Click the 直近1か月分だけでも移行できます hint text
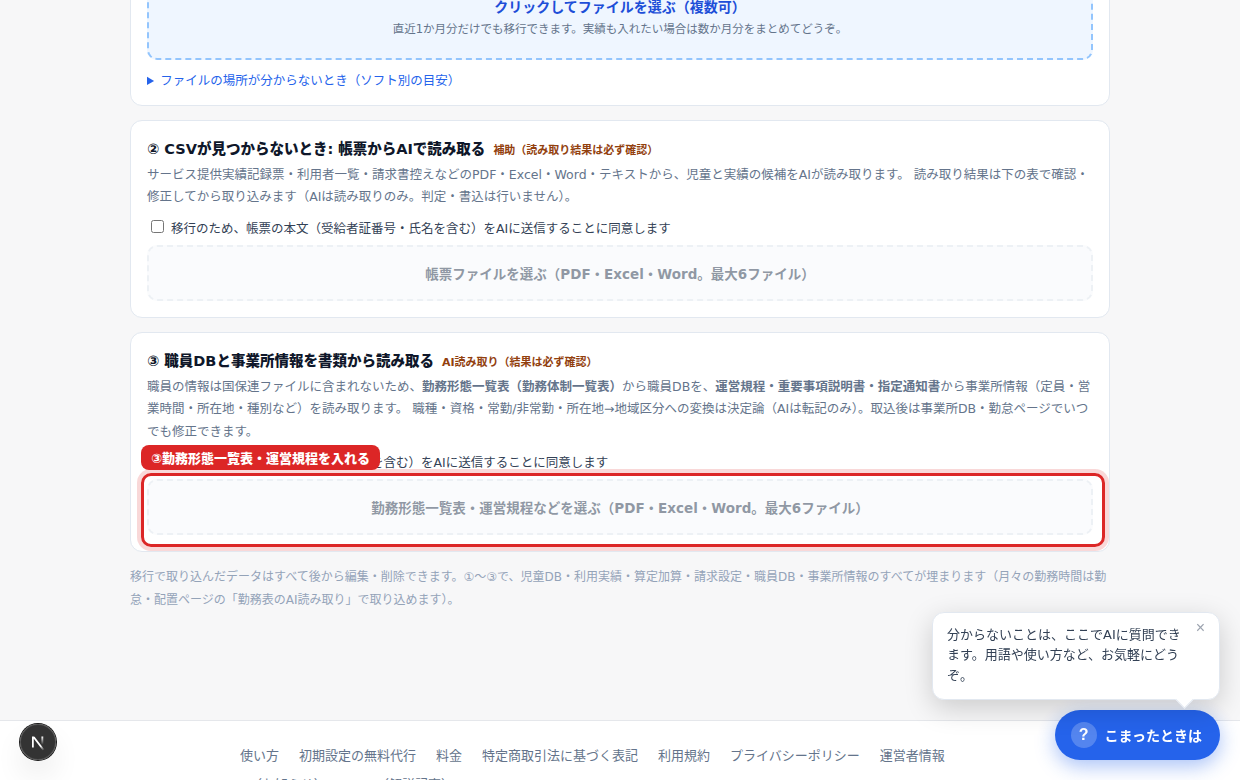 coord(620,28)
